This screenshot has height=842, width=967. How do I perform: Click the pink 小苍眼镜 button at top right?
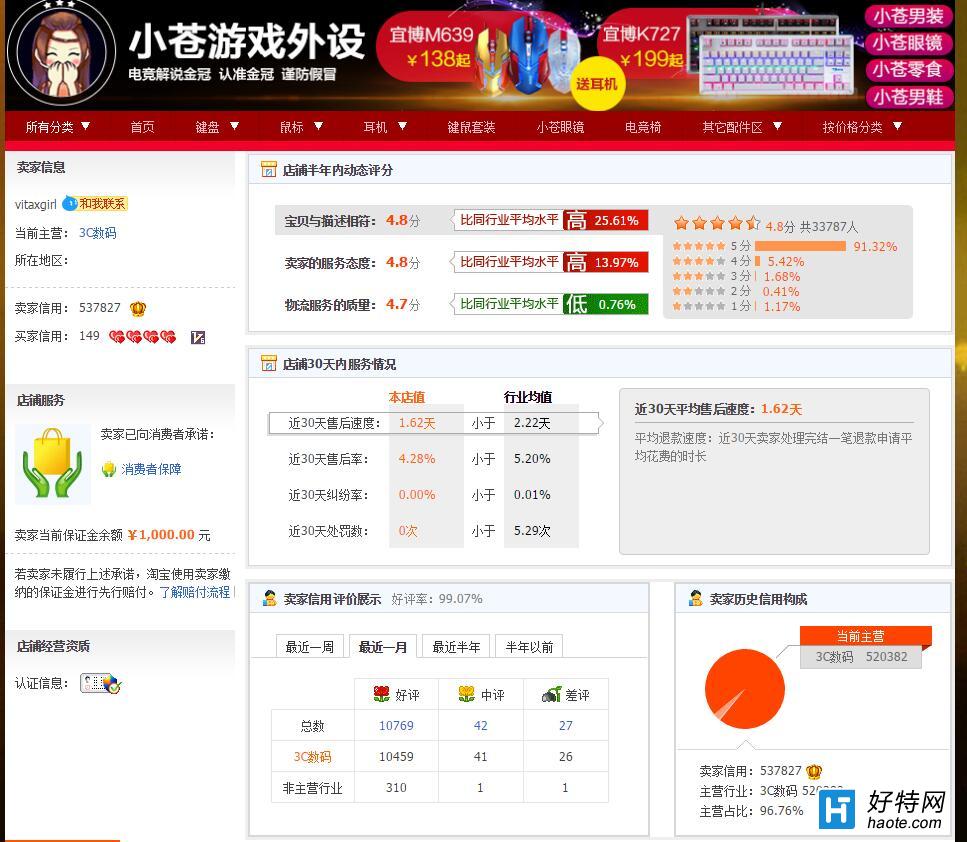click(x=908, y=43)
